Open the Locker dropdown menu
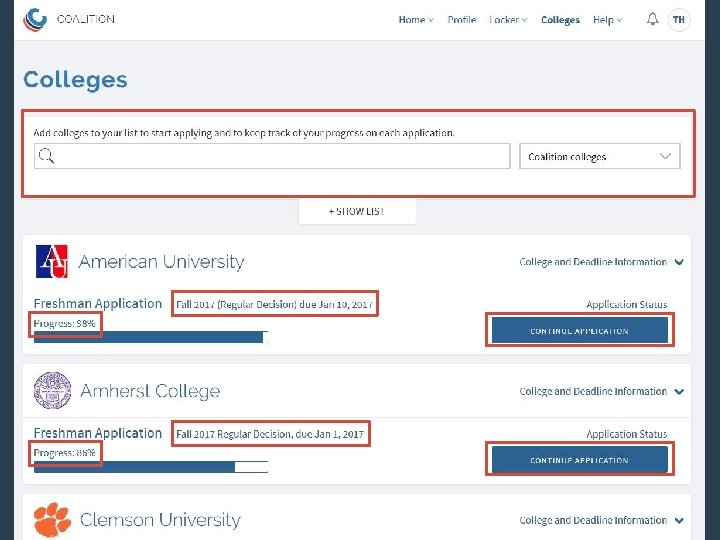Screen dimensions: 720x540 click(508, 20)
